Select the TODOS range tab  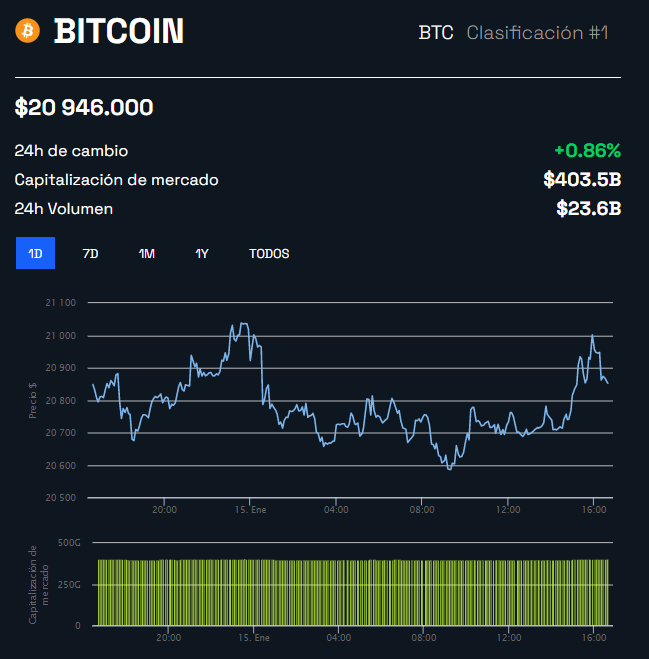269,254
